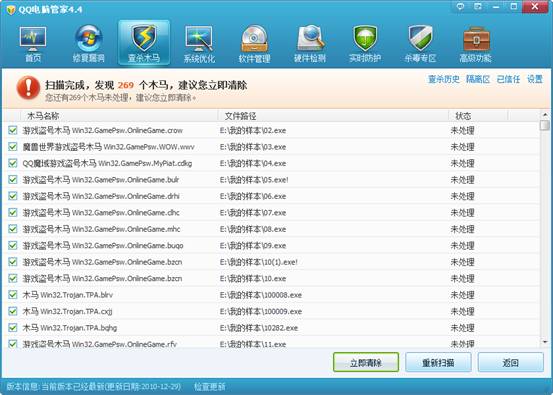Click the 未处理 status in the 02.exe row
Viewport: 553px width, 395px height.
pos(462,130)
